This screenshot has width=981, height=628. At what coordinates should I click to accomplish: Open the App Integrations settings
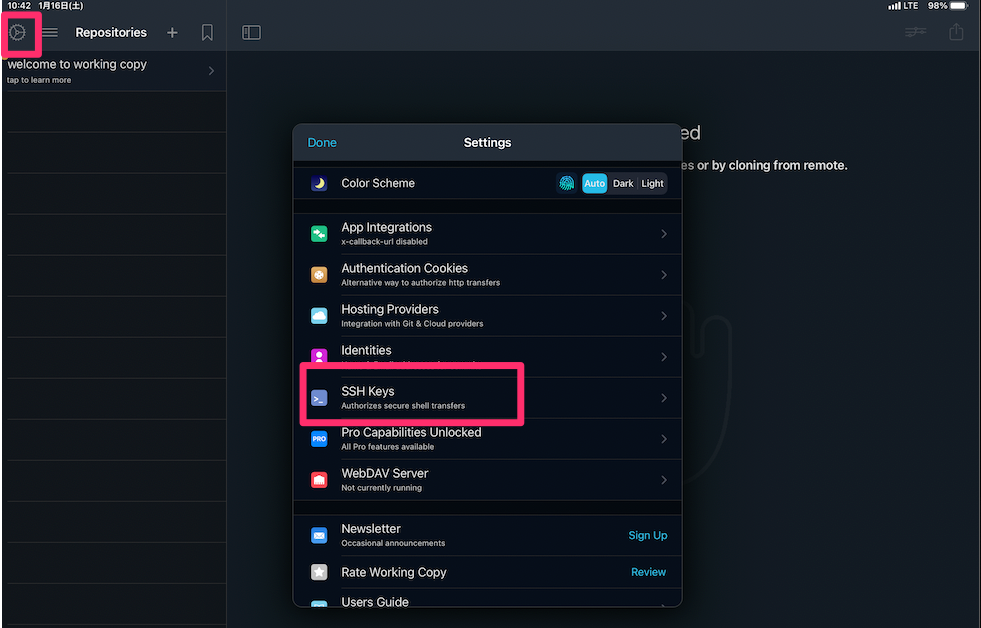487,234
